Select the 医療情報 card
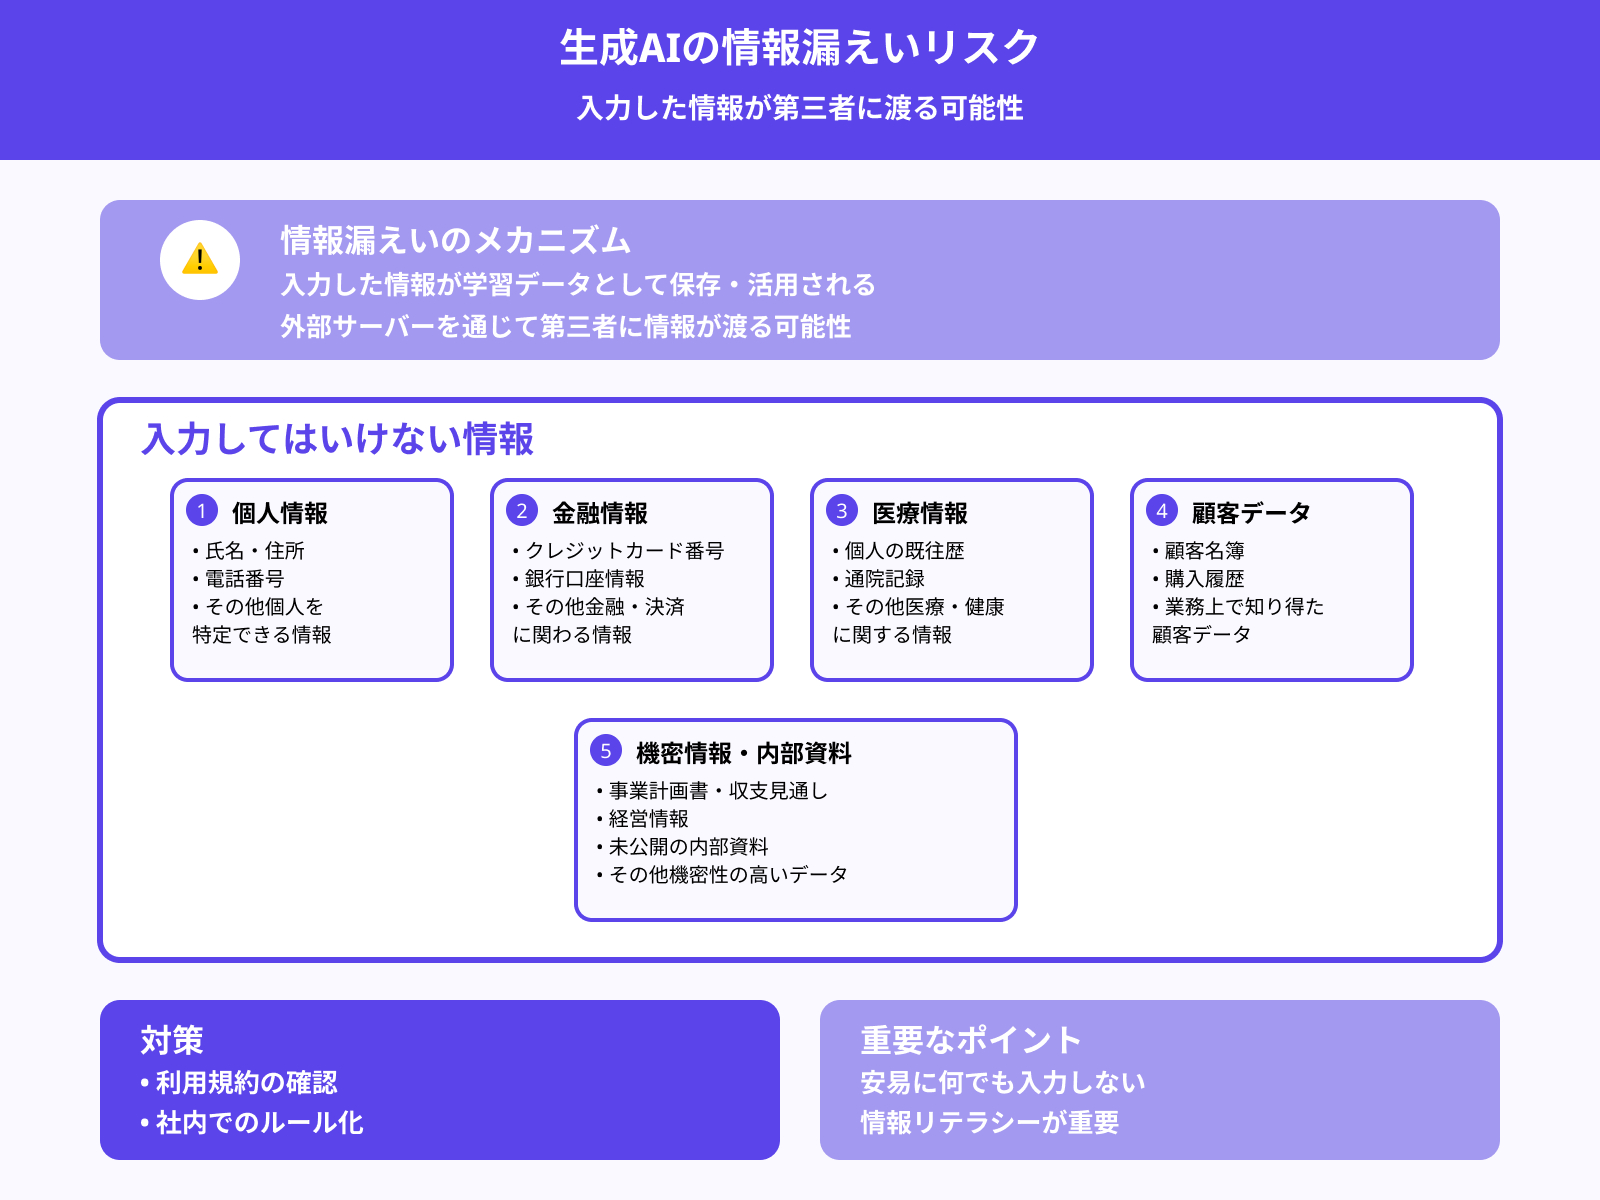 pos(952,580)
